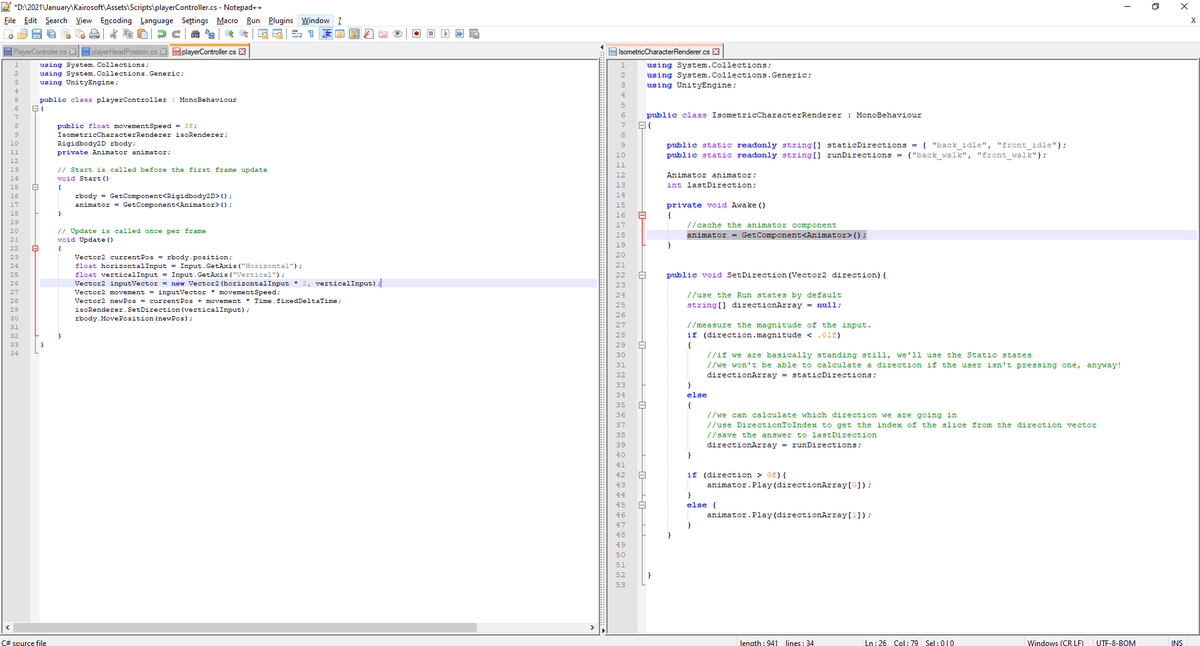Collapse the Update method code fold
Image resolution: width=1200 pixels, height=646 pixels.
35,248
